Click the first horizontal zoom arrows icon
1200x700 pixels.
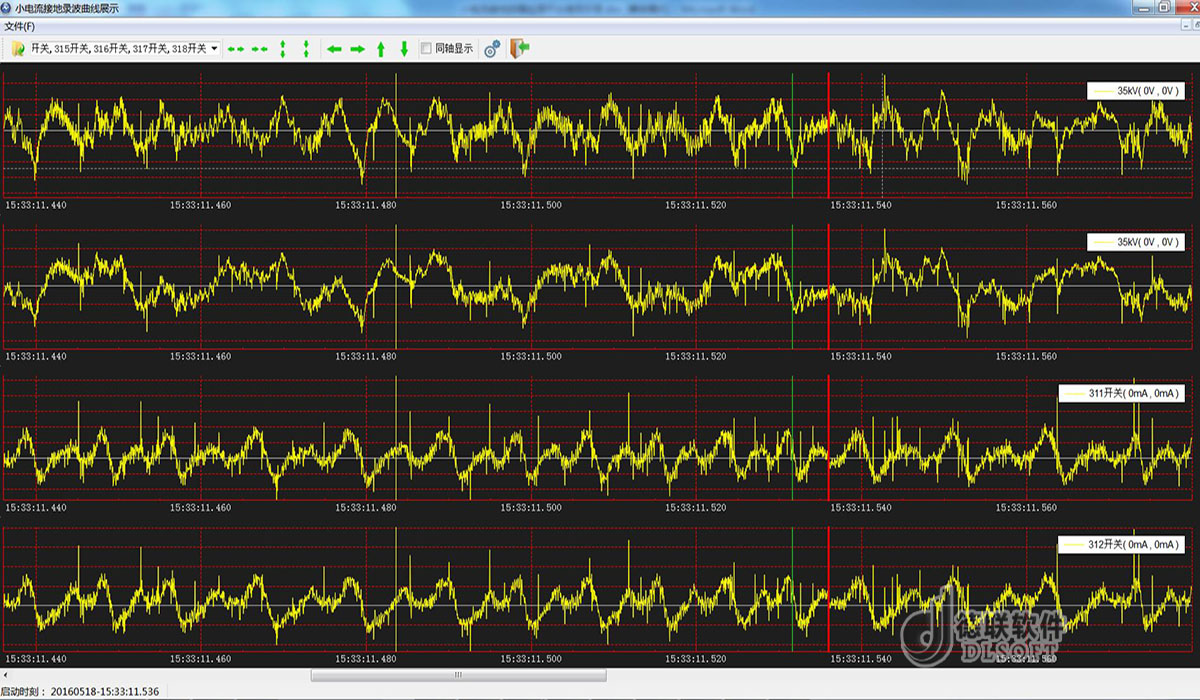click(236, 48)
